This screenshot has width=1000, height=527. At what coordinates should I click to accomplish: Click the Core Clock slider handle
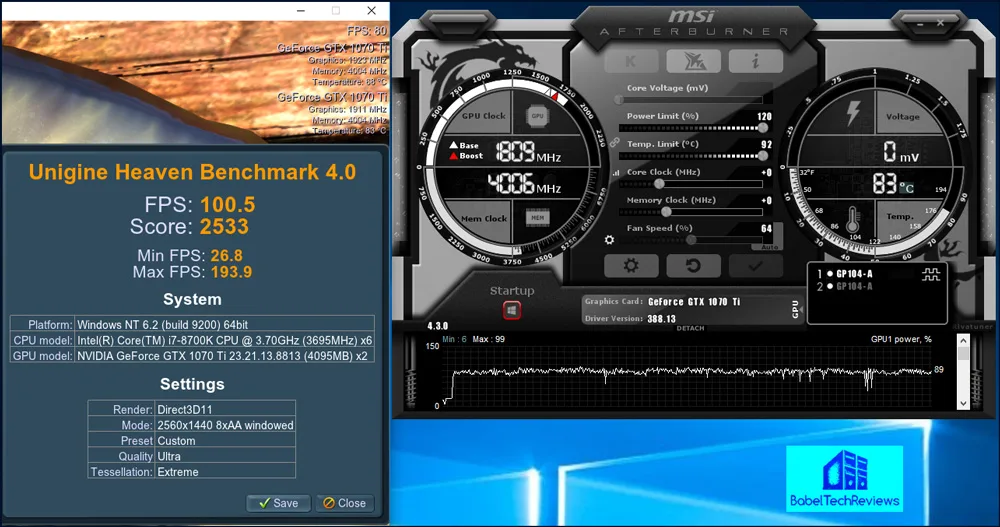point(659,184)
